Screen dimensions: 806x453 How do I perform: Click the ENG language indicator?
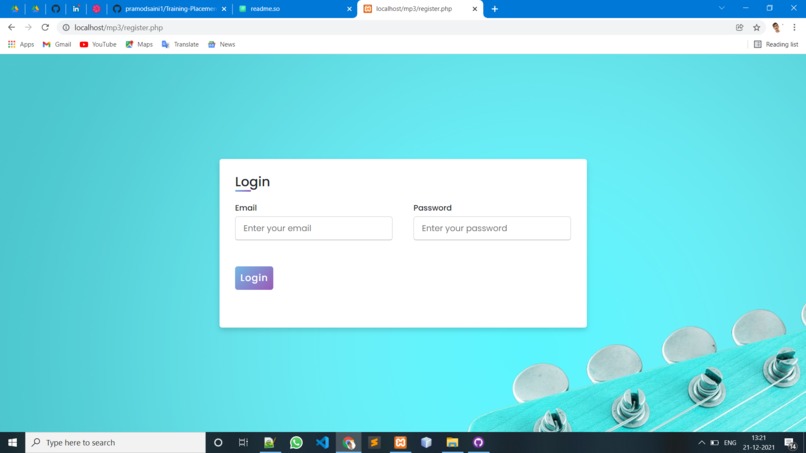coord(730,443)
